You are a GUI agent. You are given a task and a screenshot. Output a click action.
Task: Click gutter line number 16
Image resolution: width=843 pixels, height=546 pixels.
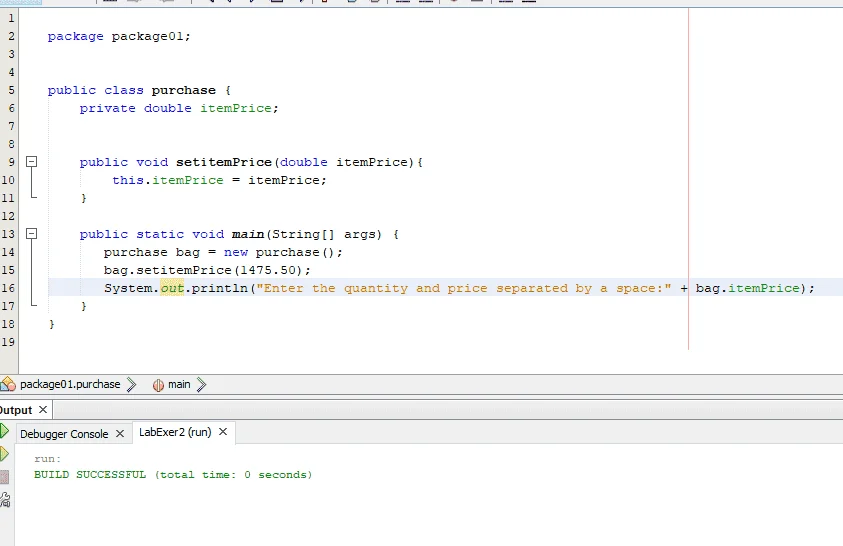(8, 288)
